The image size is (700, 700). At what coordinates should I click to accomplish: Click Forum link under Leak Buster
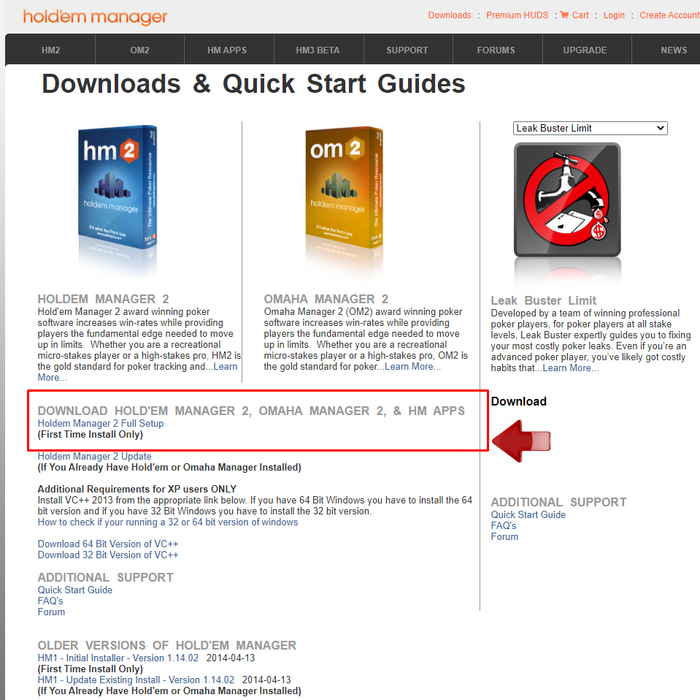pos(504,536)
